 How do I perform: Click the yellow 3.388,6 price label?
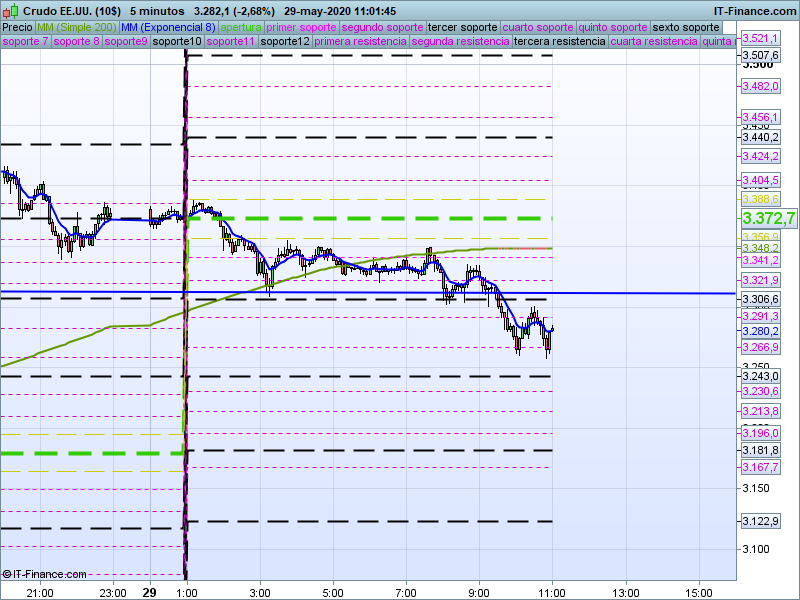[x=760, y=199]
